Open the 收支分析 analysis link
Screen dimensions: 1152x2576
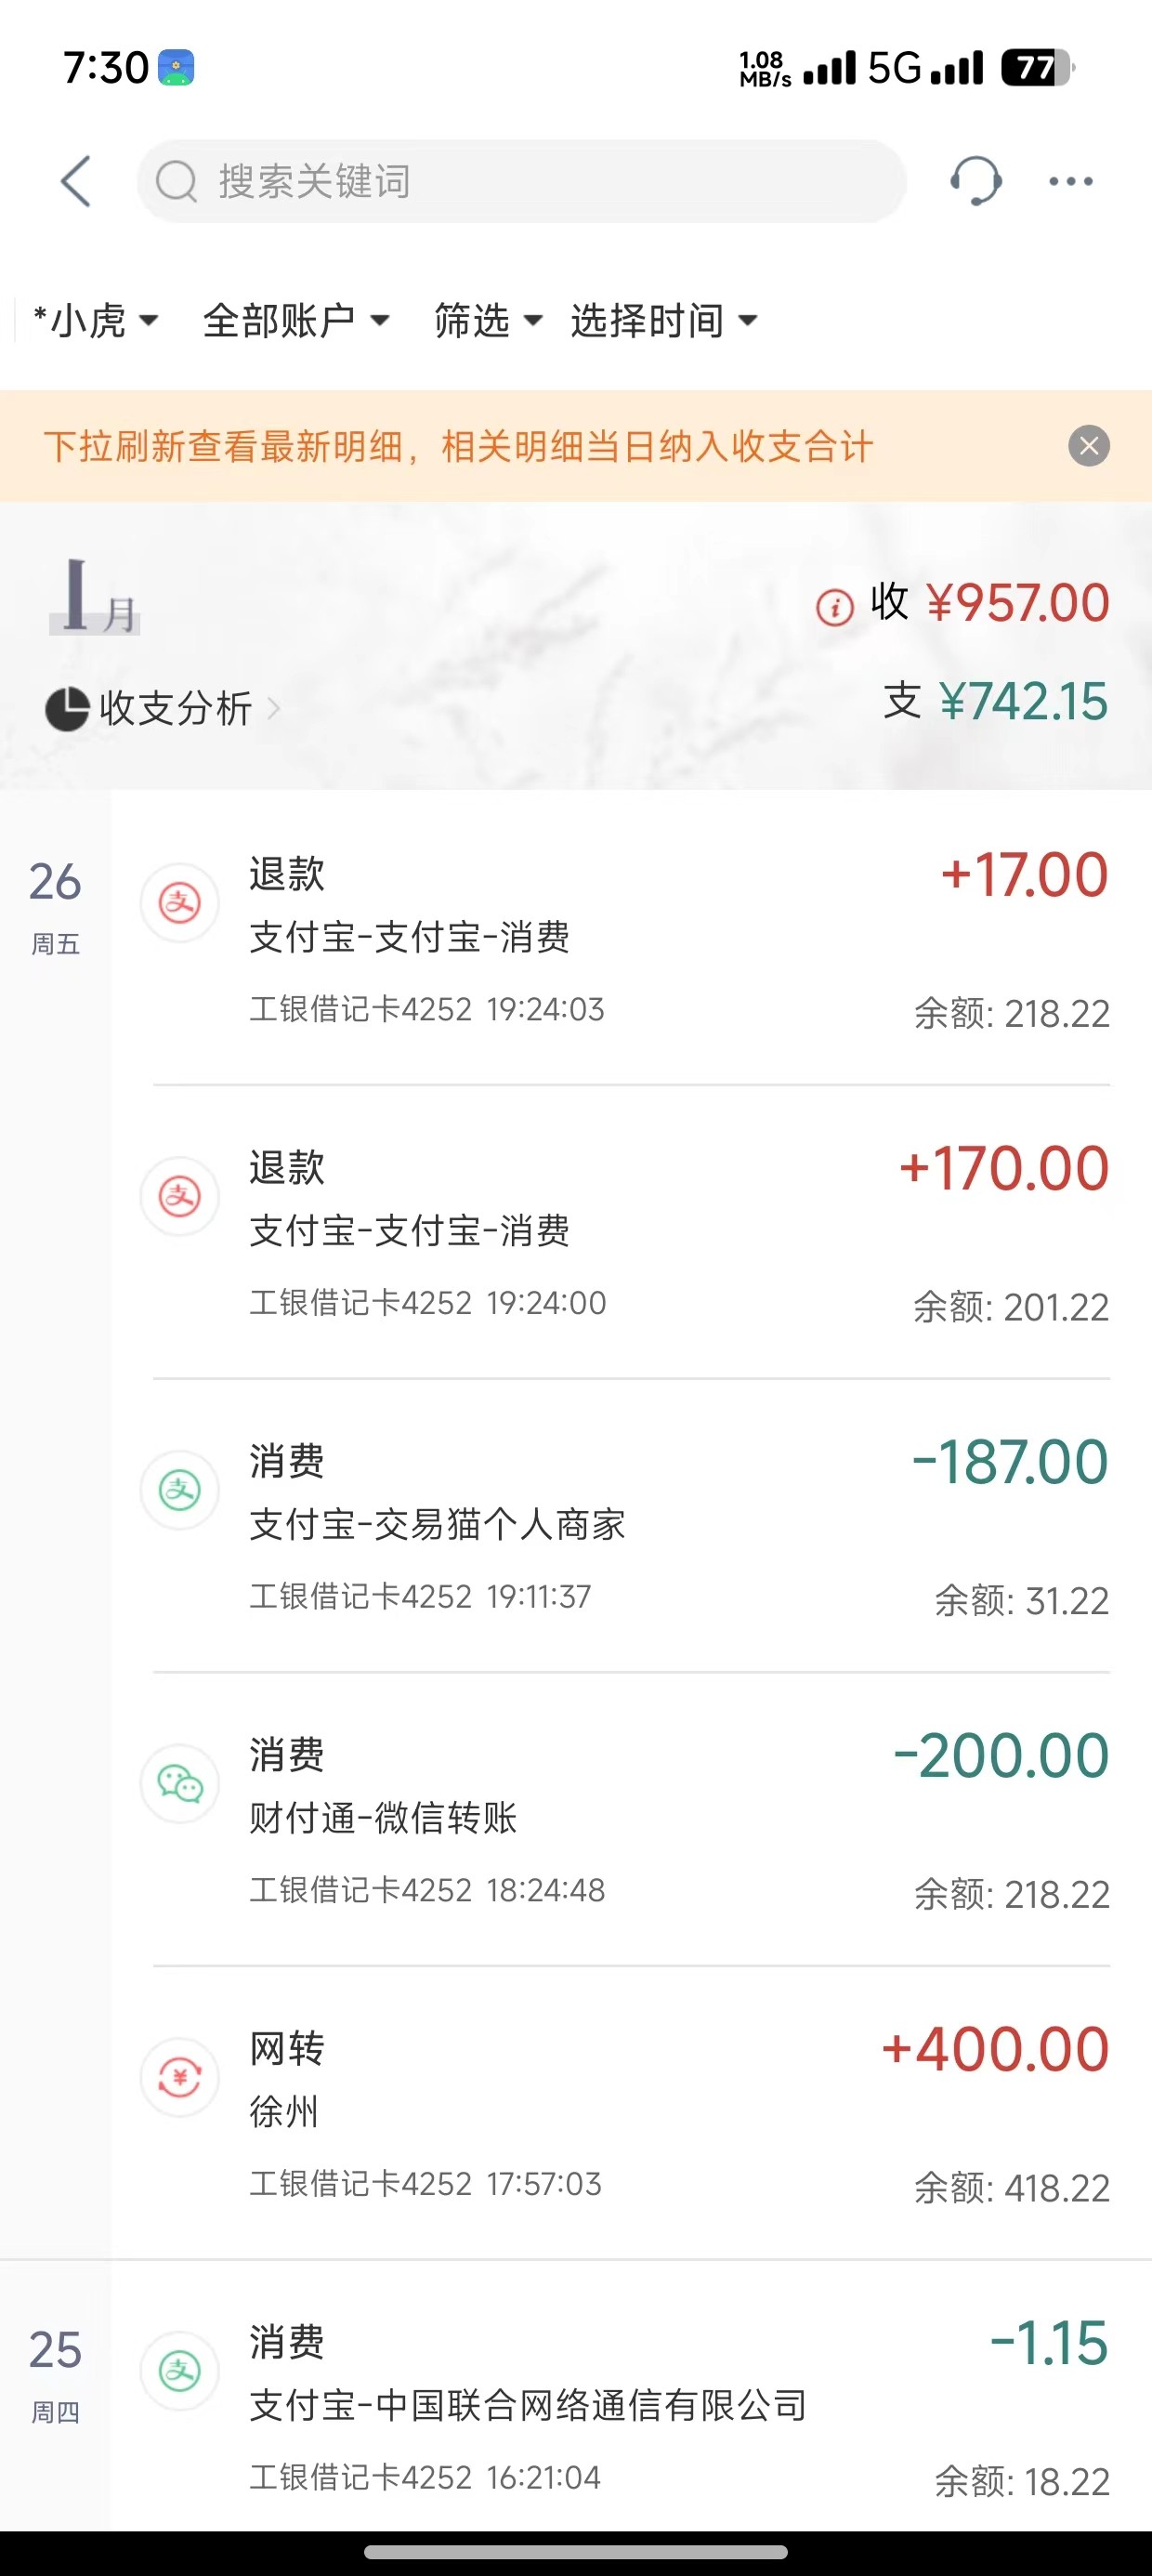[x=175, y=709]
